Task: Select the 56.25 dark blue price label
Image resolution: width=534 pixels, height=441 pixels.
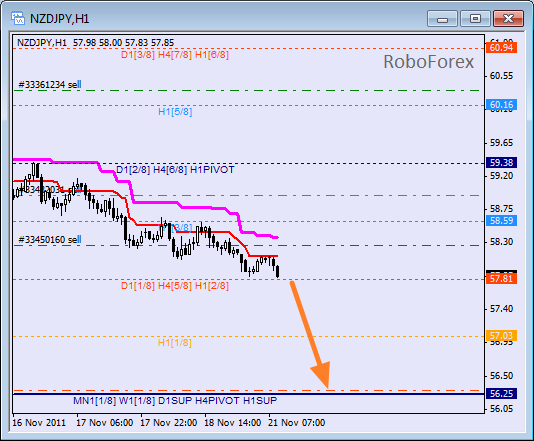Action: click(x=501, y=394)
